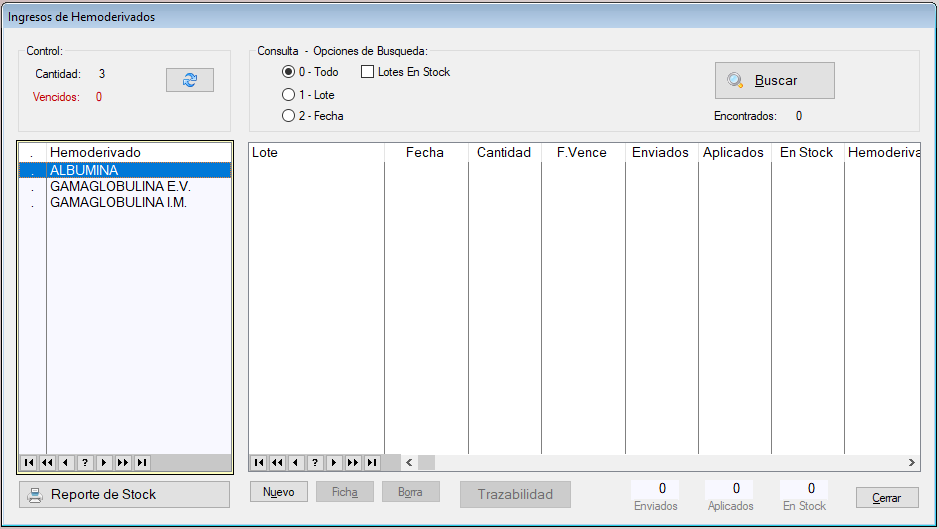
Task: Go to first record in Lote grid navigator
Action: point(258,463)
